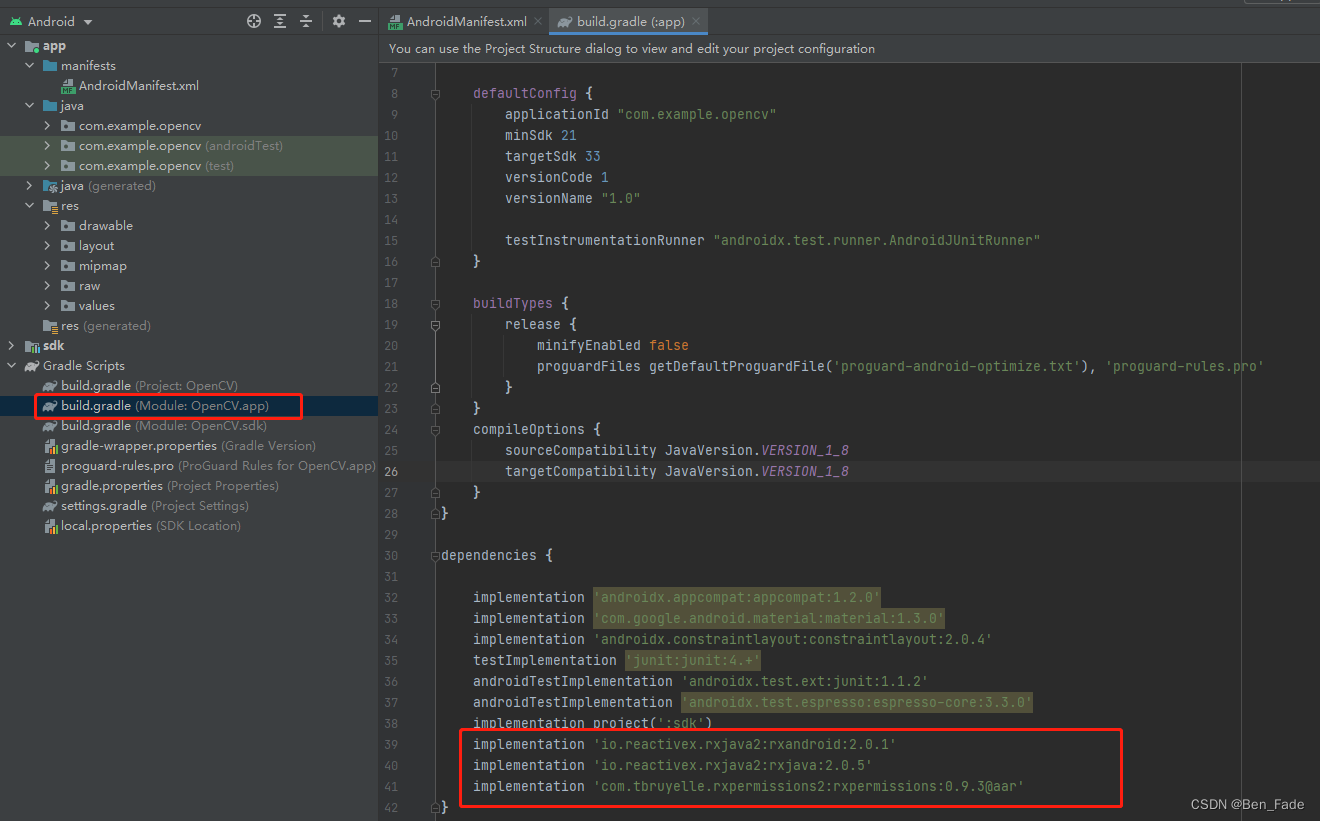Expand the com.example.opencv package
Viewport: 1320px width, 821px height.
point(45,125)
